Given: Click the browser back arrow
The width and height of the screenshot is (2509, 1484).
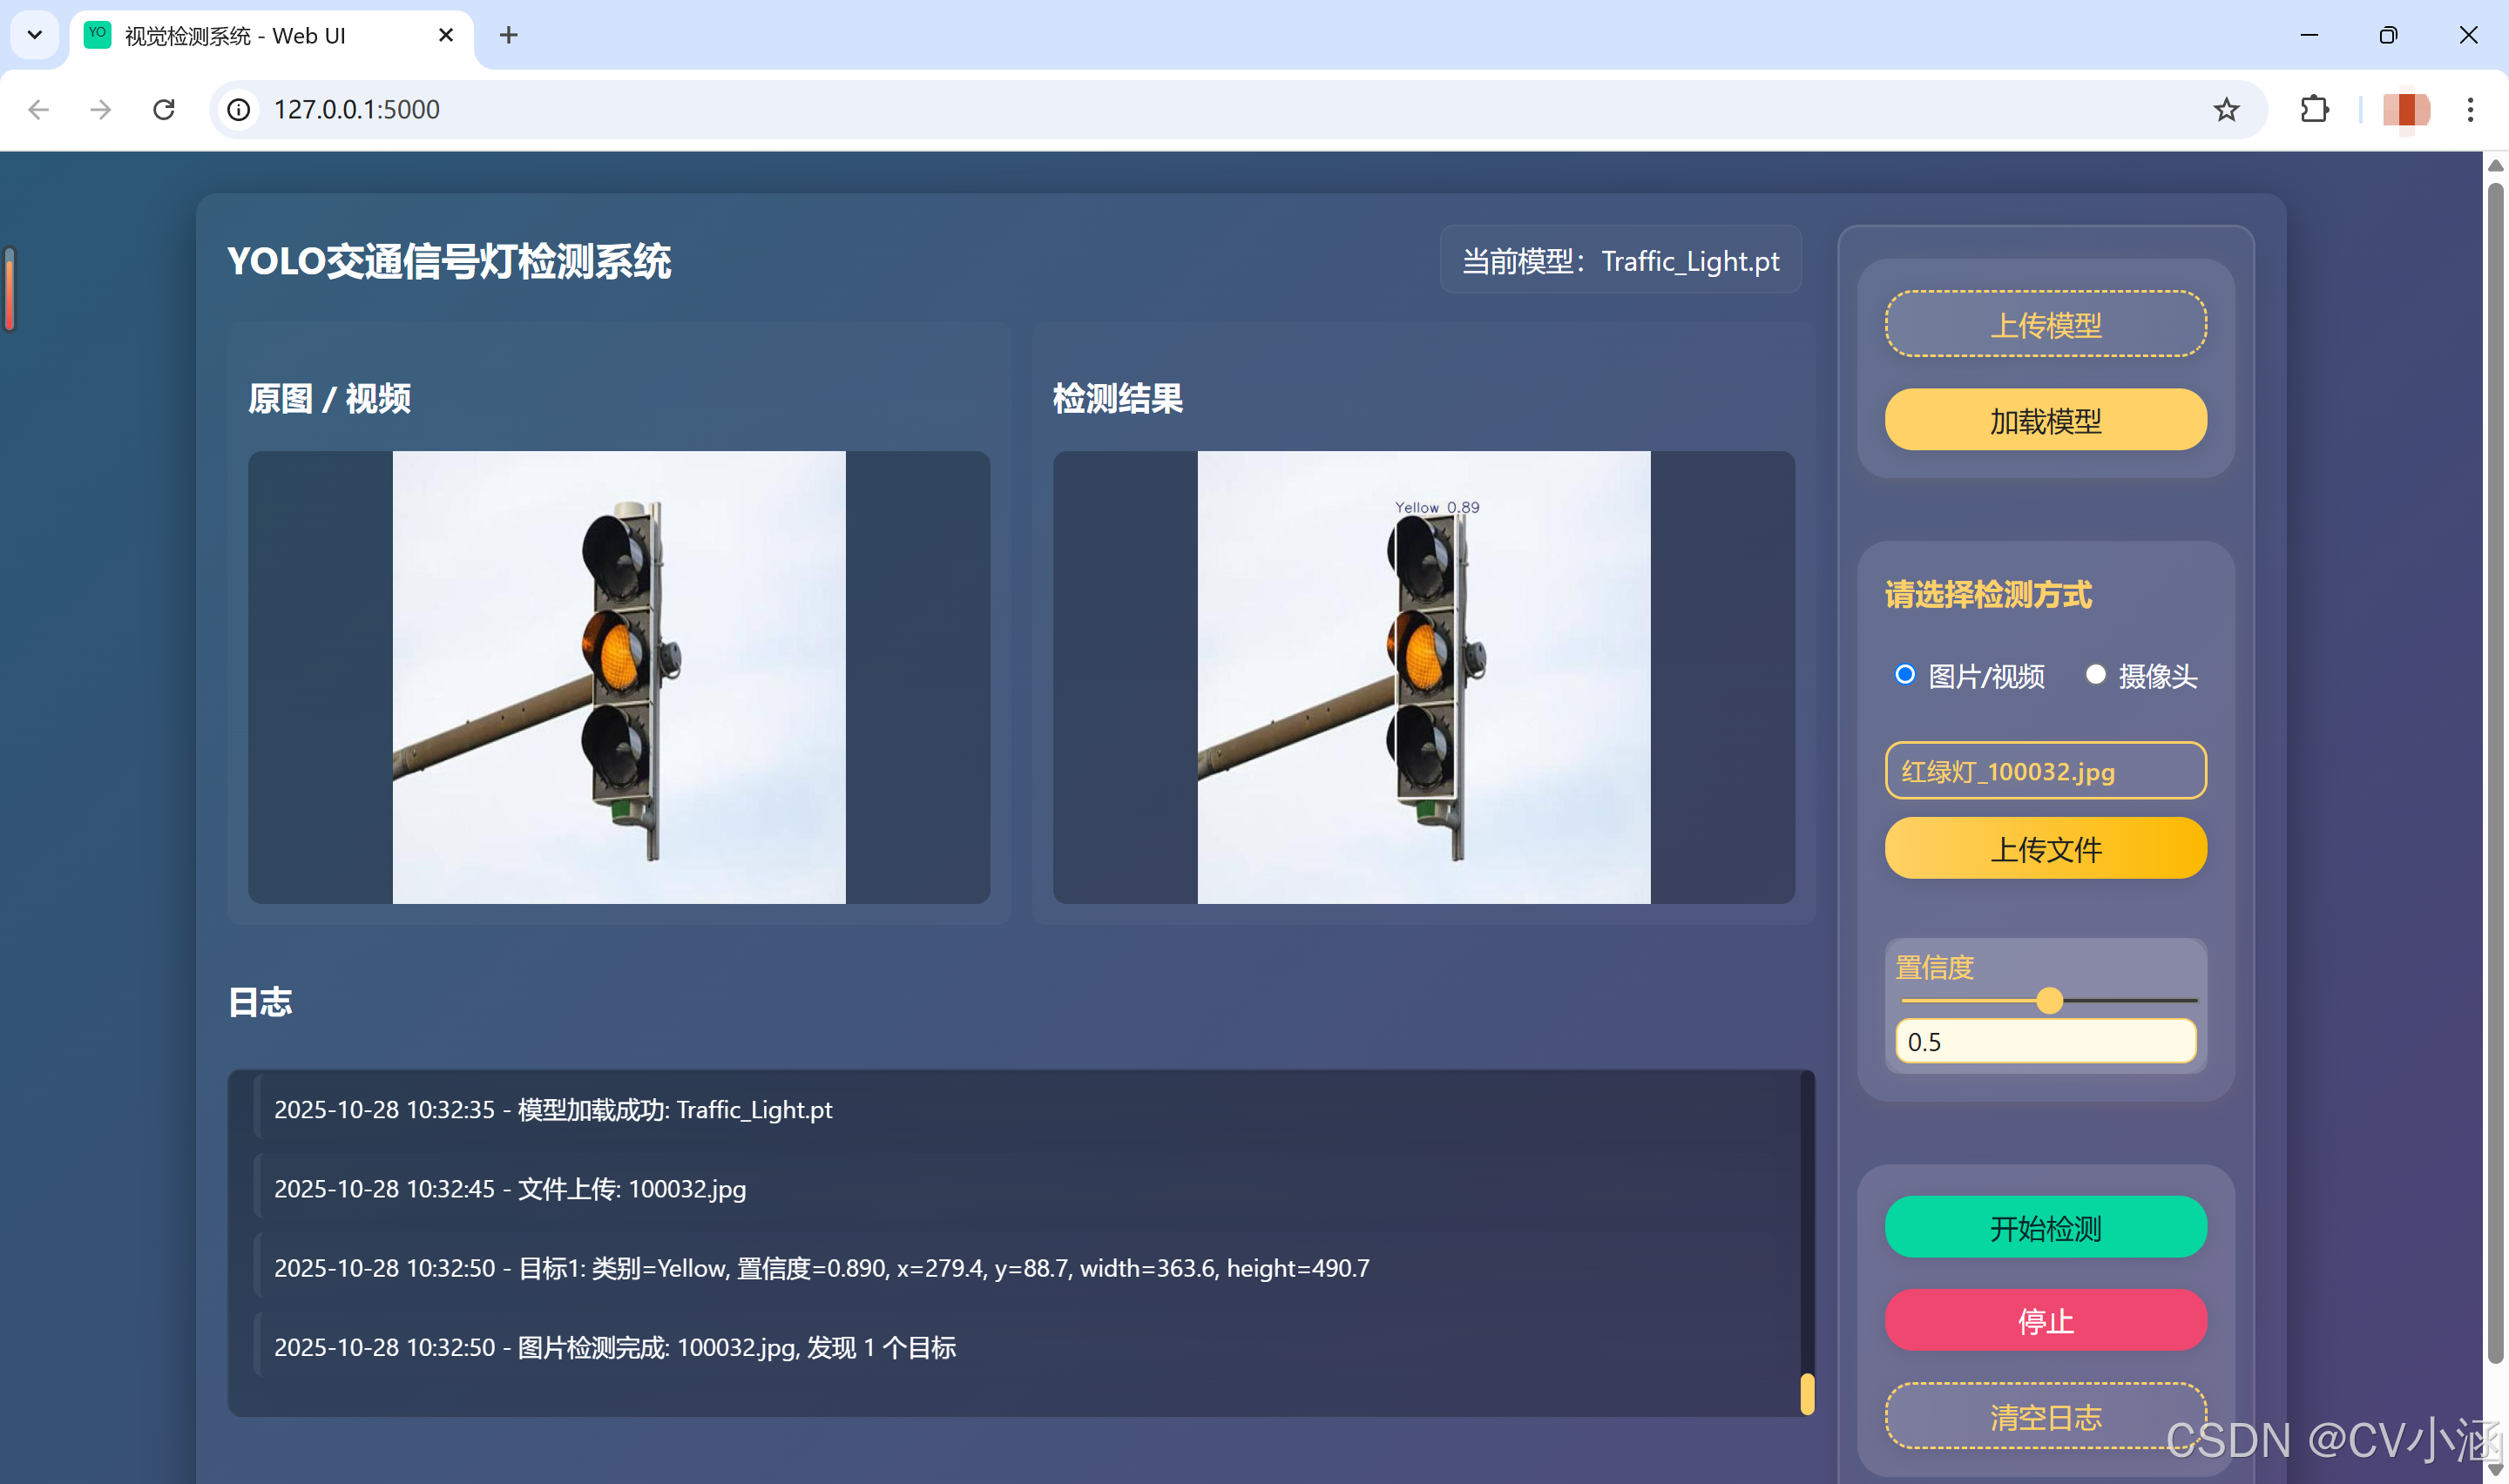Looking at the screenshot, I should (39, 109).
